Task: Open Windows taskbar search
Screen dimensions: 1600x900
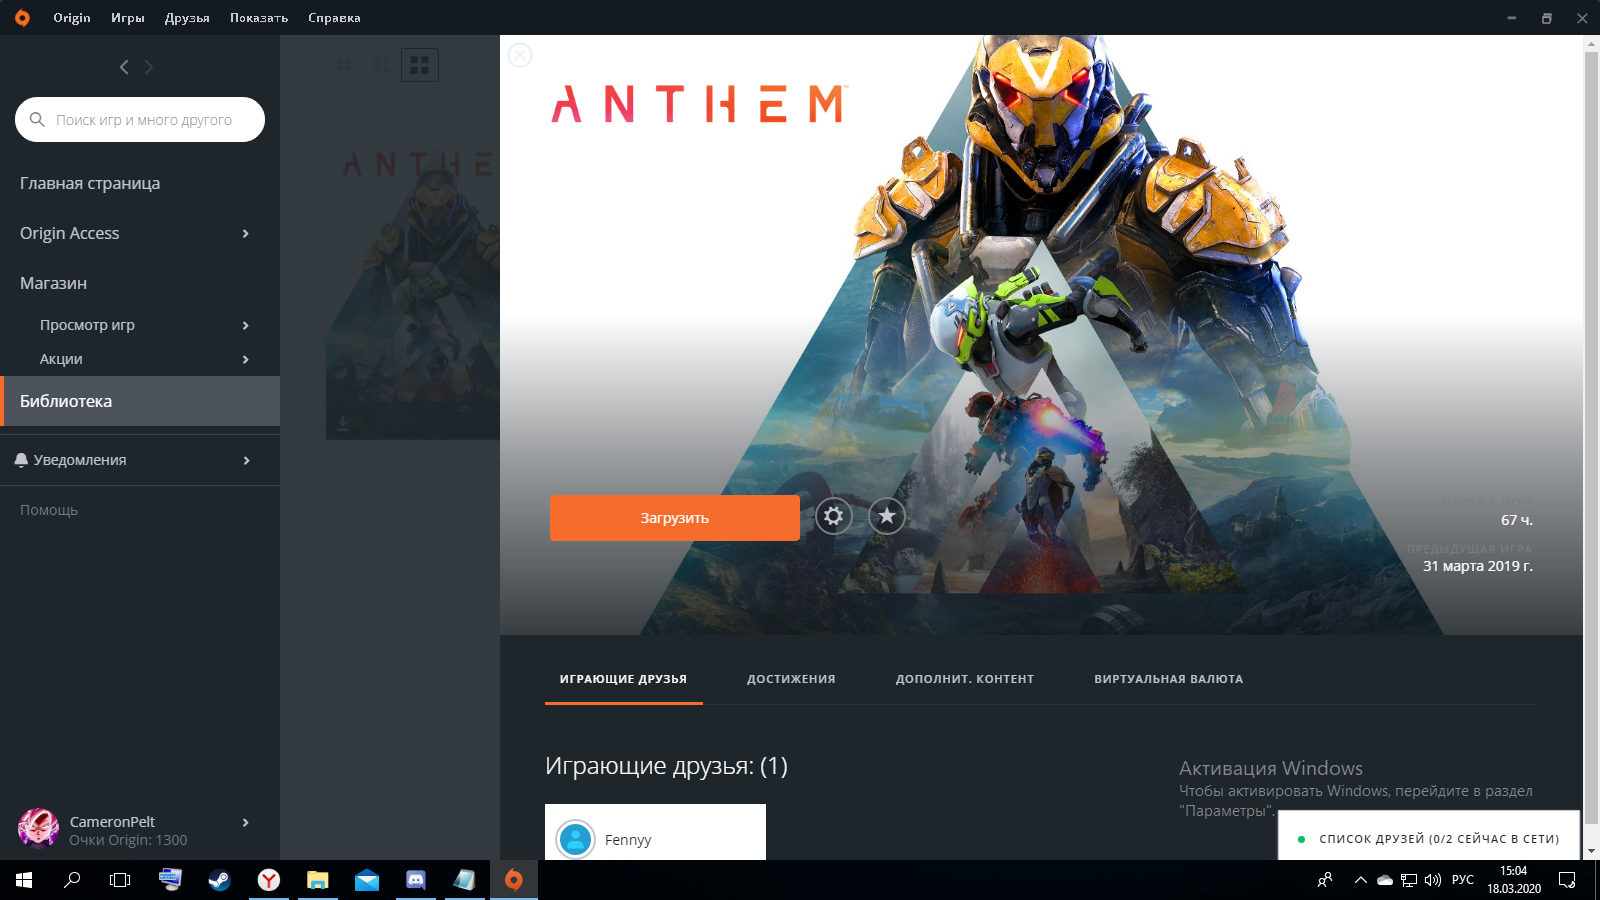Action: point(72,880)
